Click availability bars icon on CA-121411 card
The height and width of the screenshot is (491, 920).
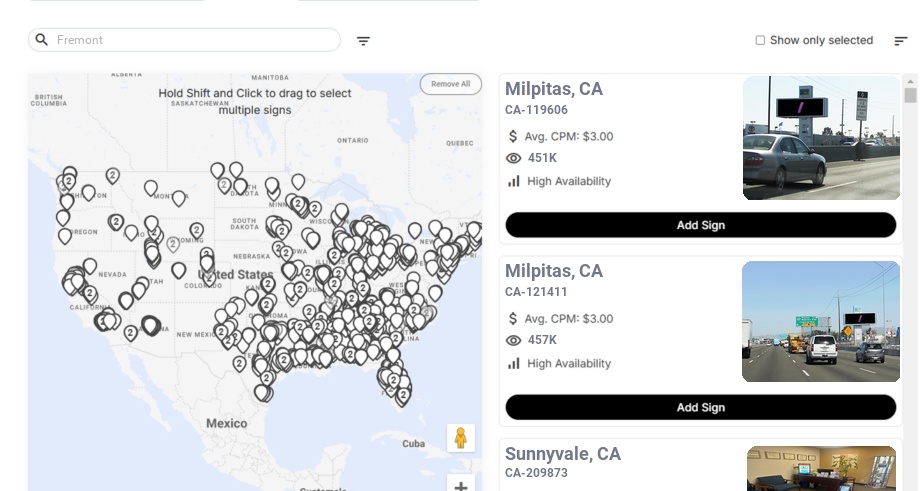click(514, 363)
